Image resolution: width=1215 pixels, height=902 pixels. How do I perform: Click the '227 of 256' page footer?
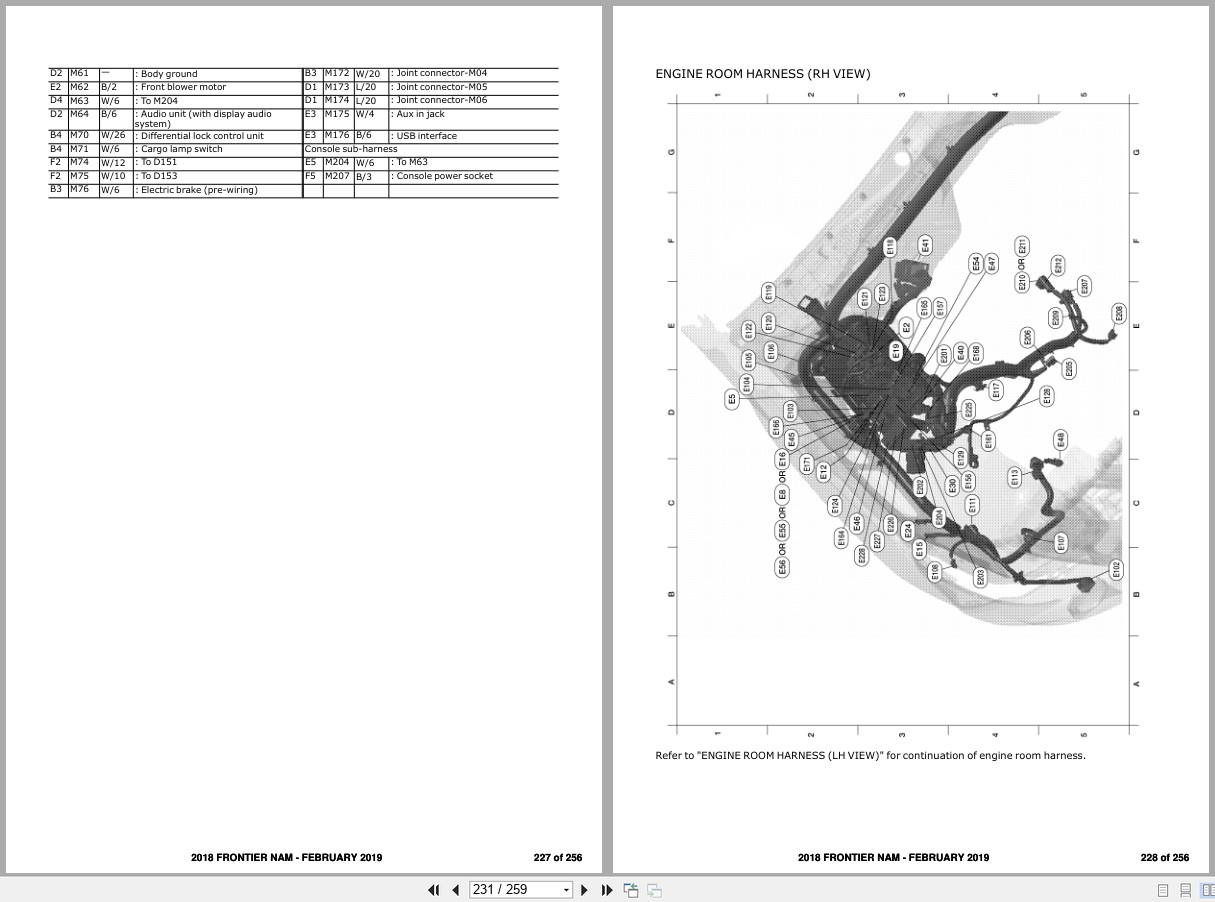point(558,858)
